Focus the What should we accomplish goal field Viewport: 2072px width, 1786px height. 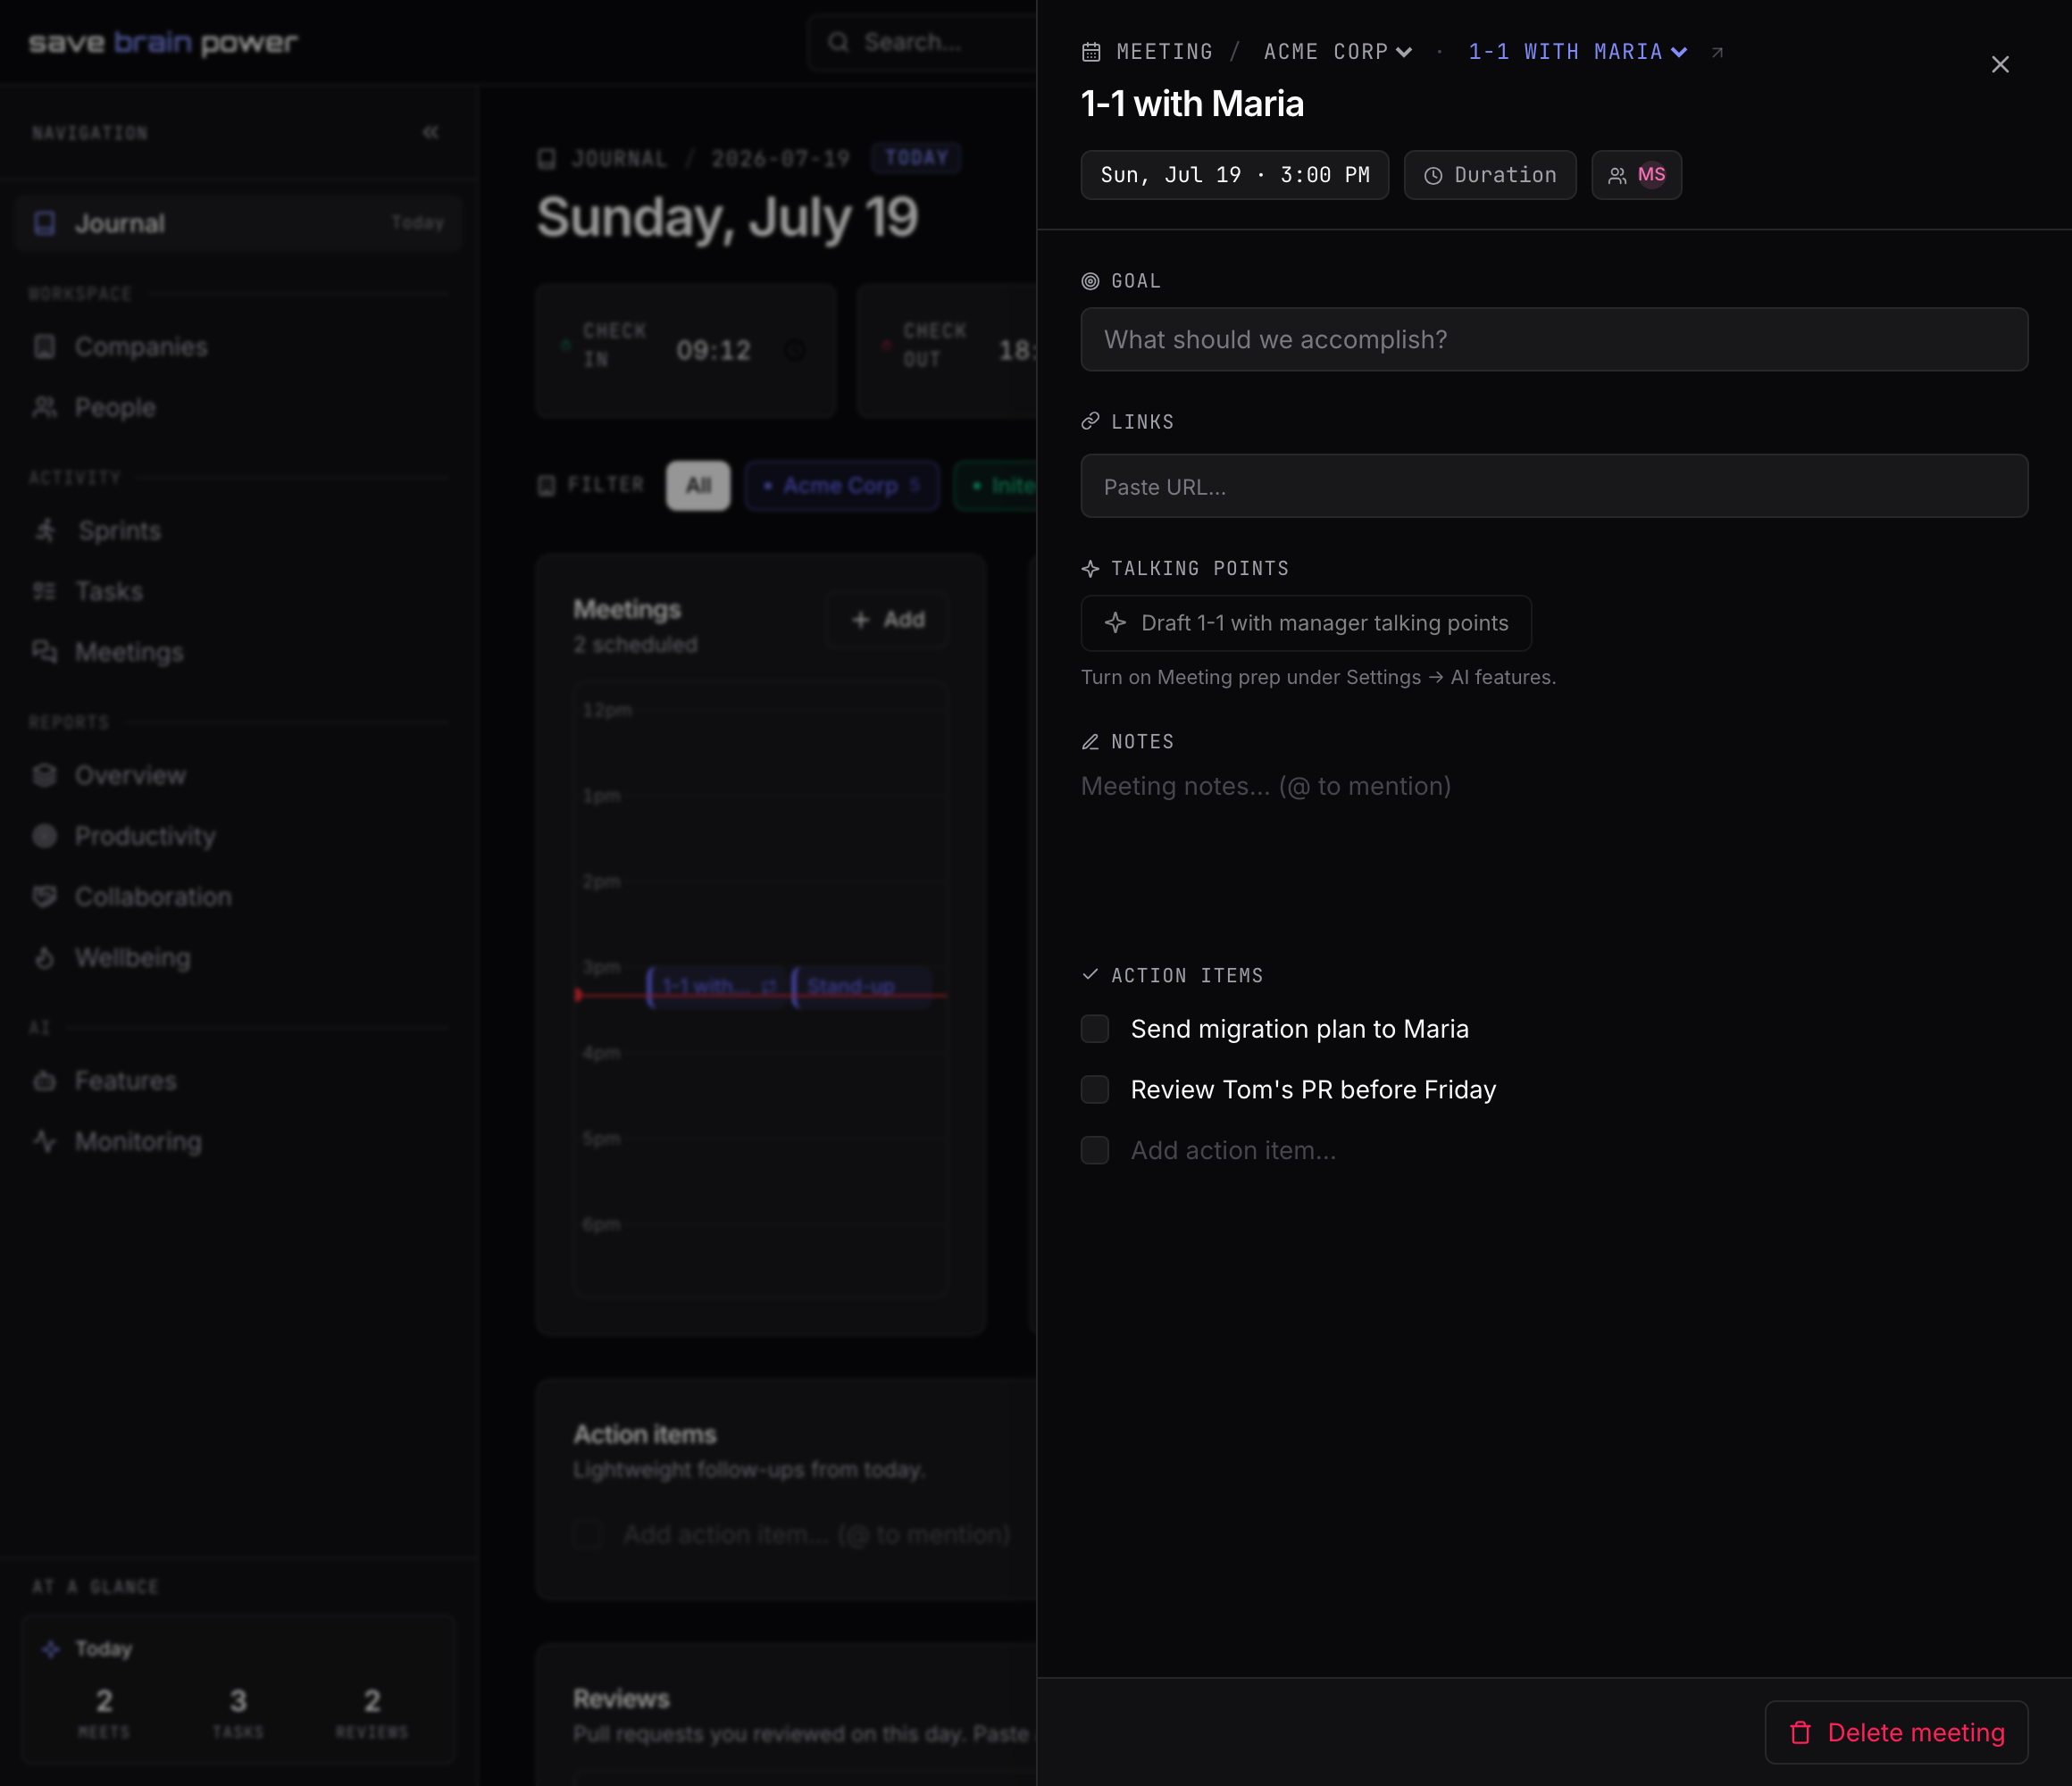(x=1554, y=340)
